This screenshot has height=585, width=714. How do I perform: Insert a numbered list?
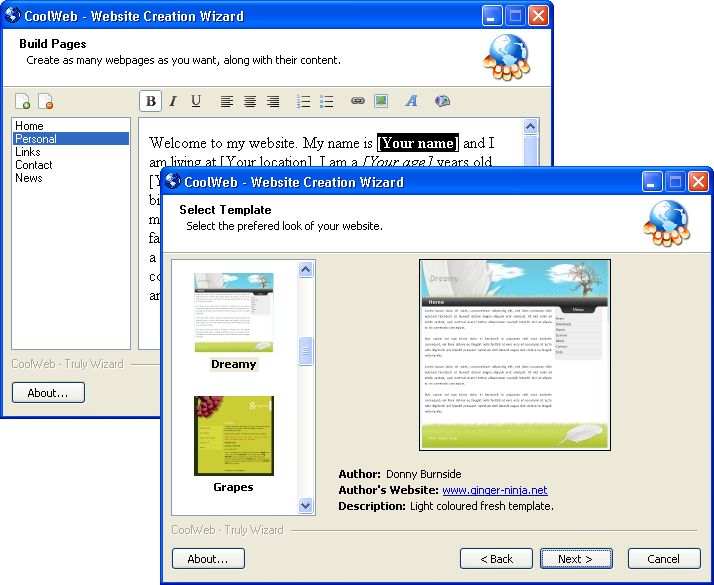304,101
